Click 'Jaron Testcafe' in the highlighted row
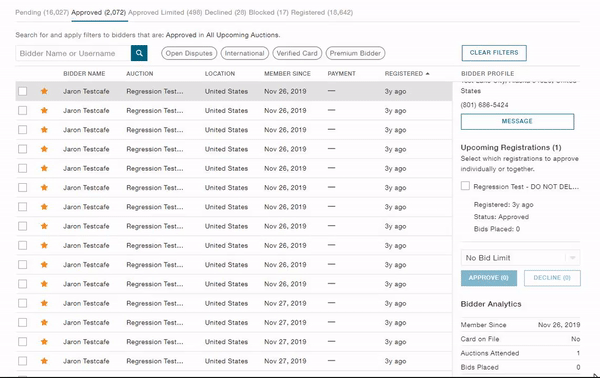The height and width of the screenshot is (378, 600). click(x=86, y=91)
